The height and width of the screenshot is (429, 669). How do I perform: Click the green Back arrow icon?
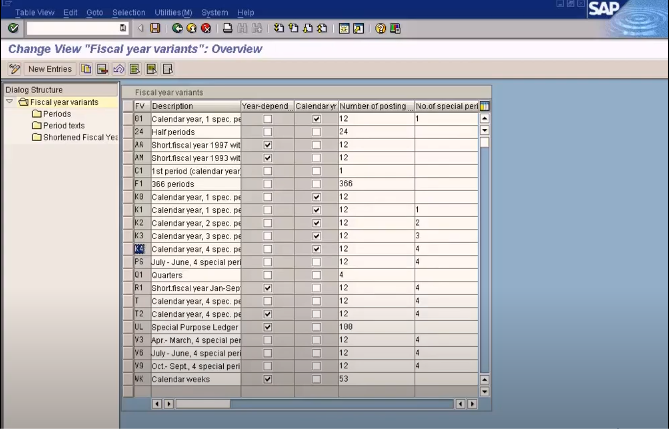pos(177,28)
